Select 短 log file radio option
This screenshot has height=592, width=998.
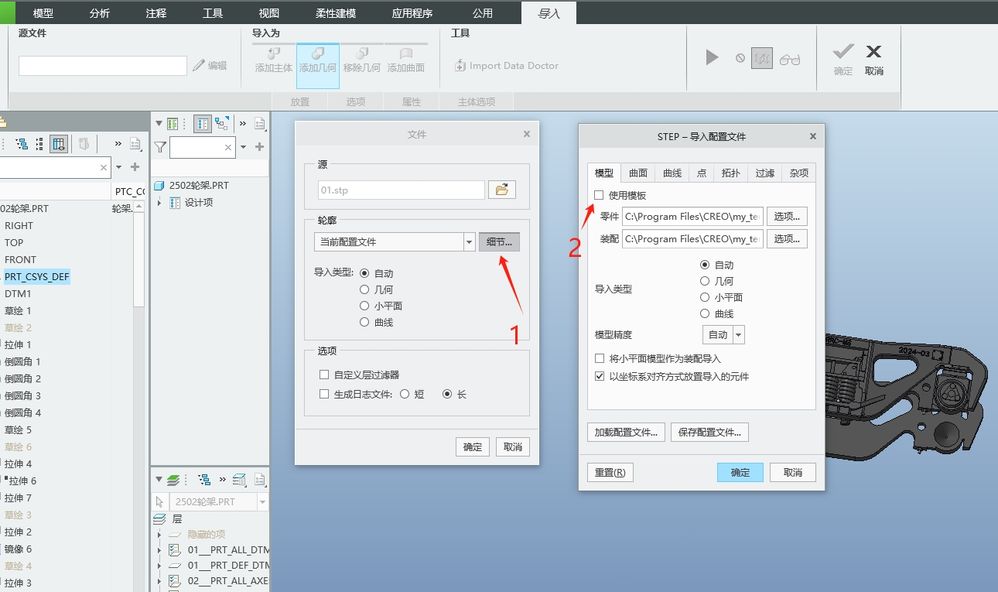coord(404,394)
